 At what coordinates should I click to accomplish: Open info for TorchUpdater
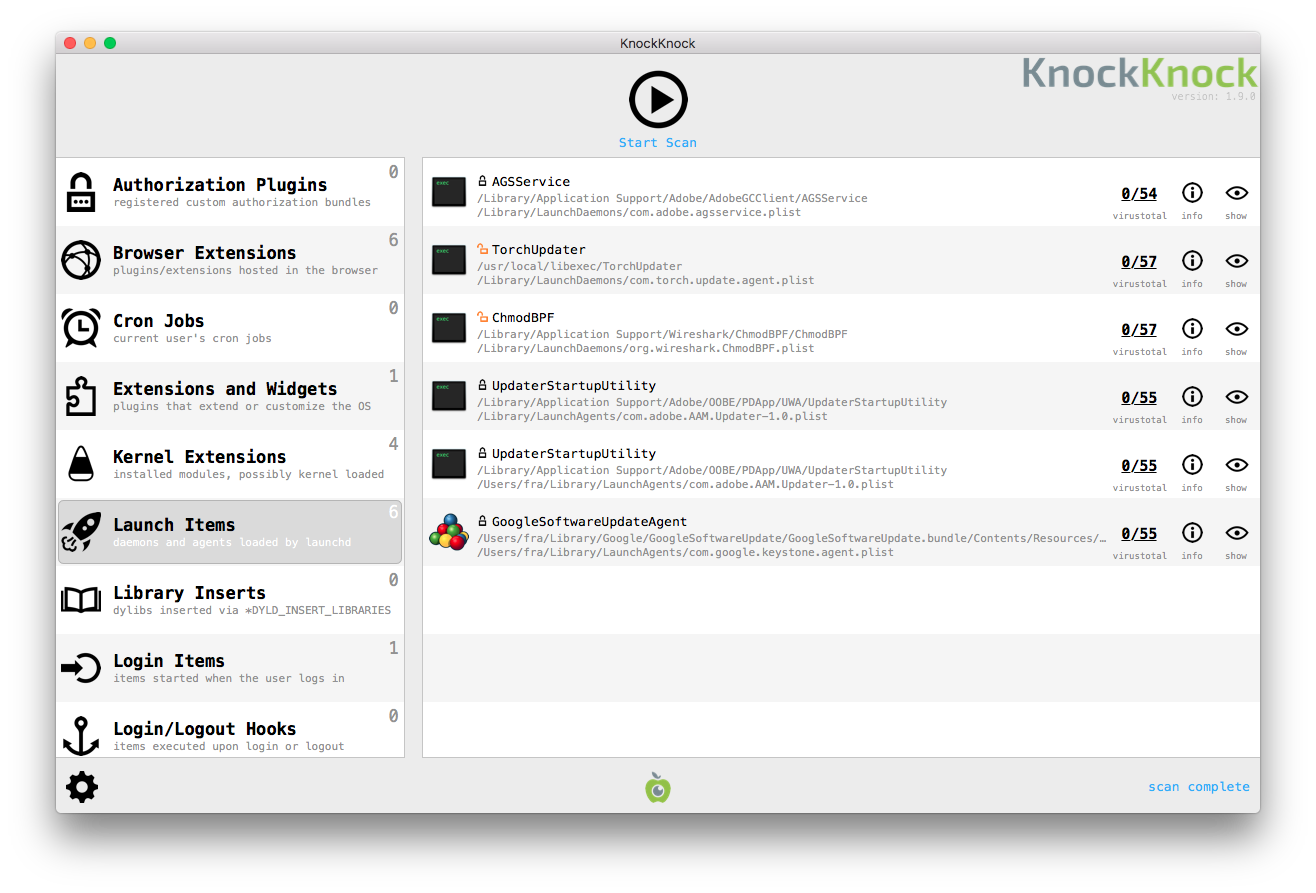click(1192, 261)
